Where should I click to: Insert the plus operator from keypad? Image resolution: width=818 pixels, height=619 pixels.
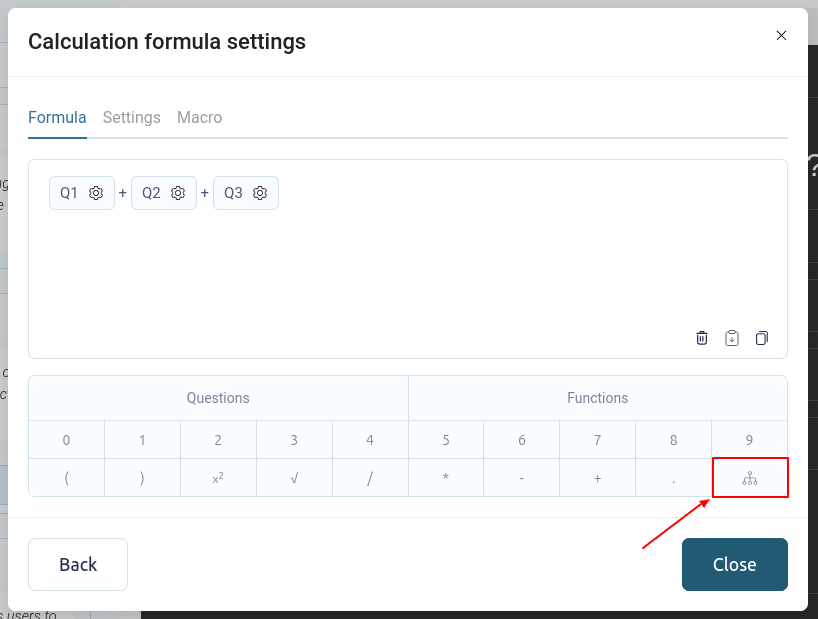point(597,478)
